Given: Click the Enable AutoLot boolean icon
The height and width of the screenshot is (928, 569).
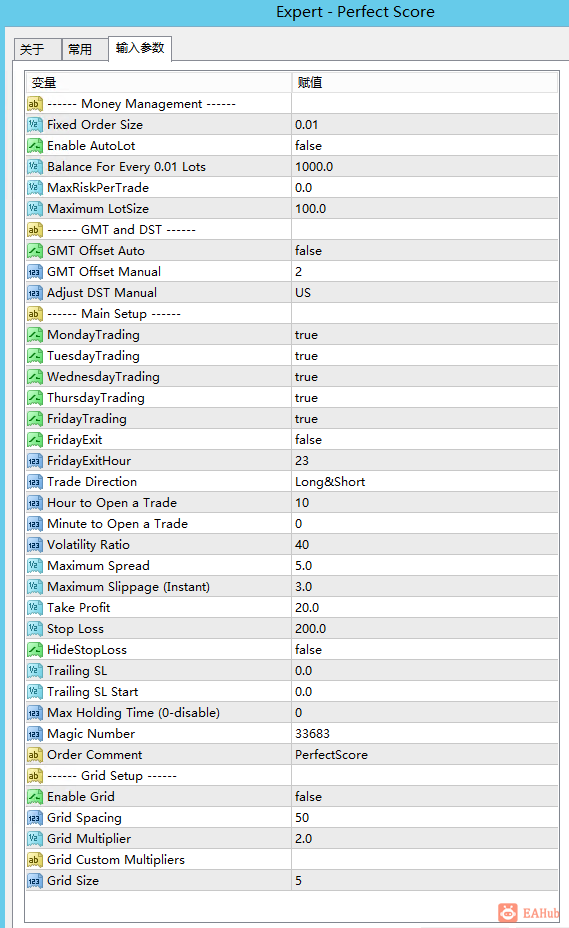Looking at the screenshot, I should point(35,146).
